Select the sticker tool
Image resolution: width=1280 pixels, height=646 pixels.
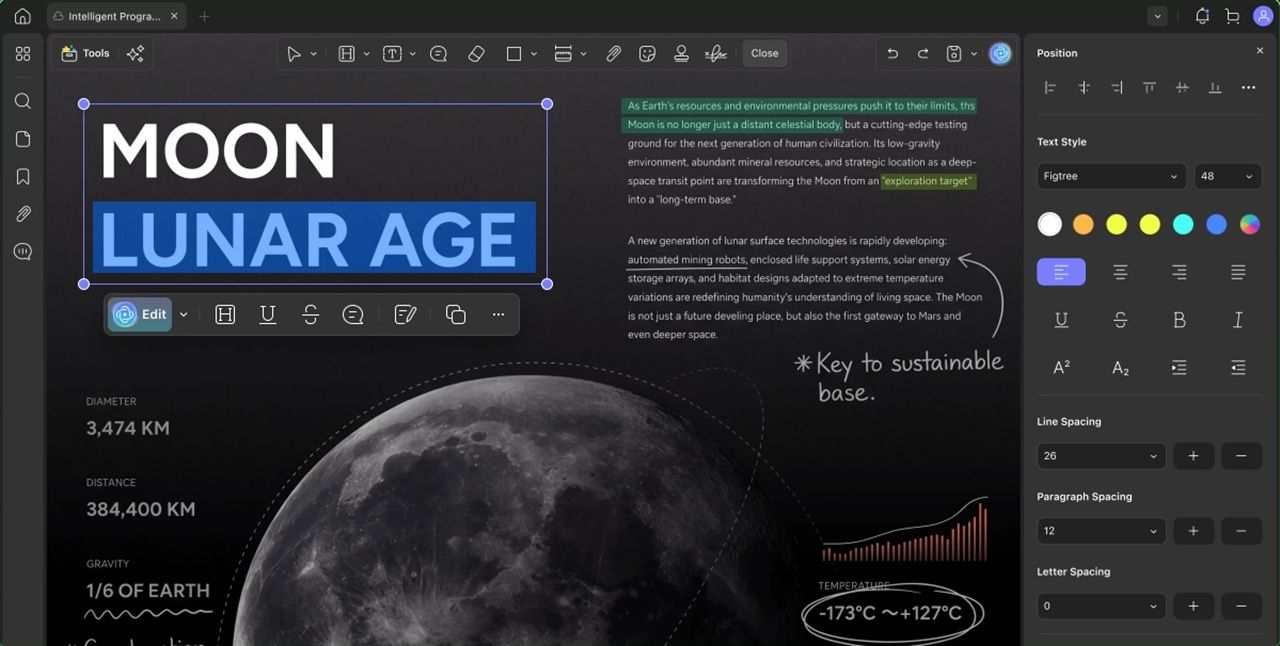coord(647,54)
